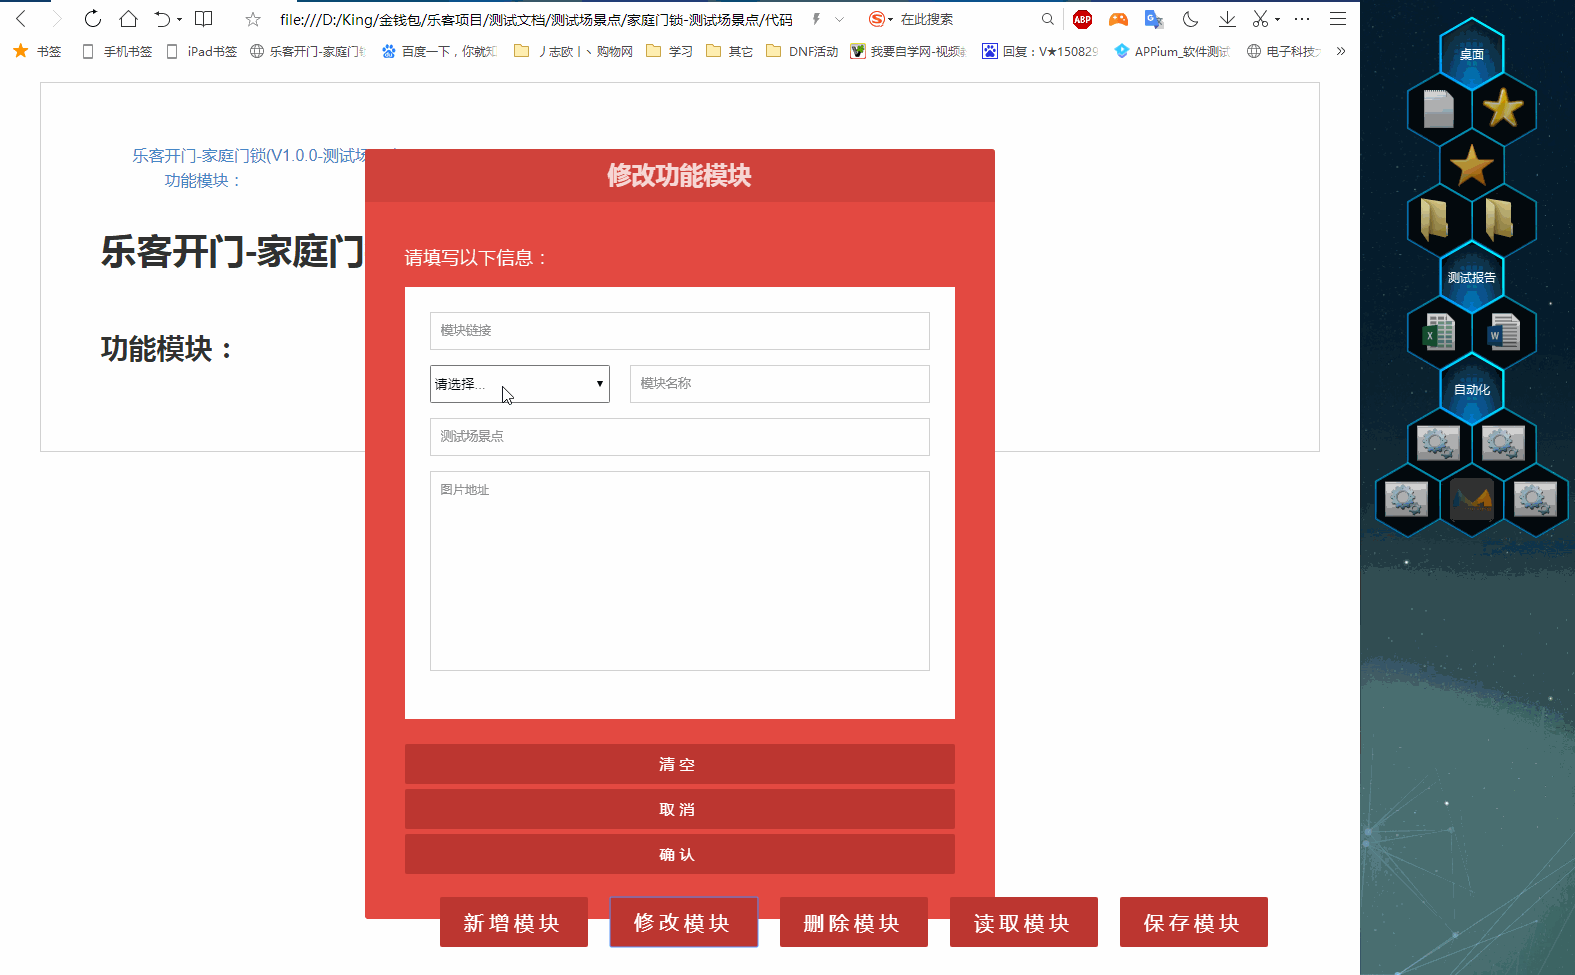Open the browser hamburger menu
1575x975 pixels.
(x=1337, y=19)
